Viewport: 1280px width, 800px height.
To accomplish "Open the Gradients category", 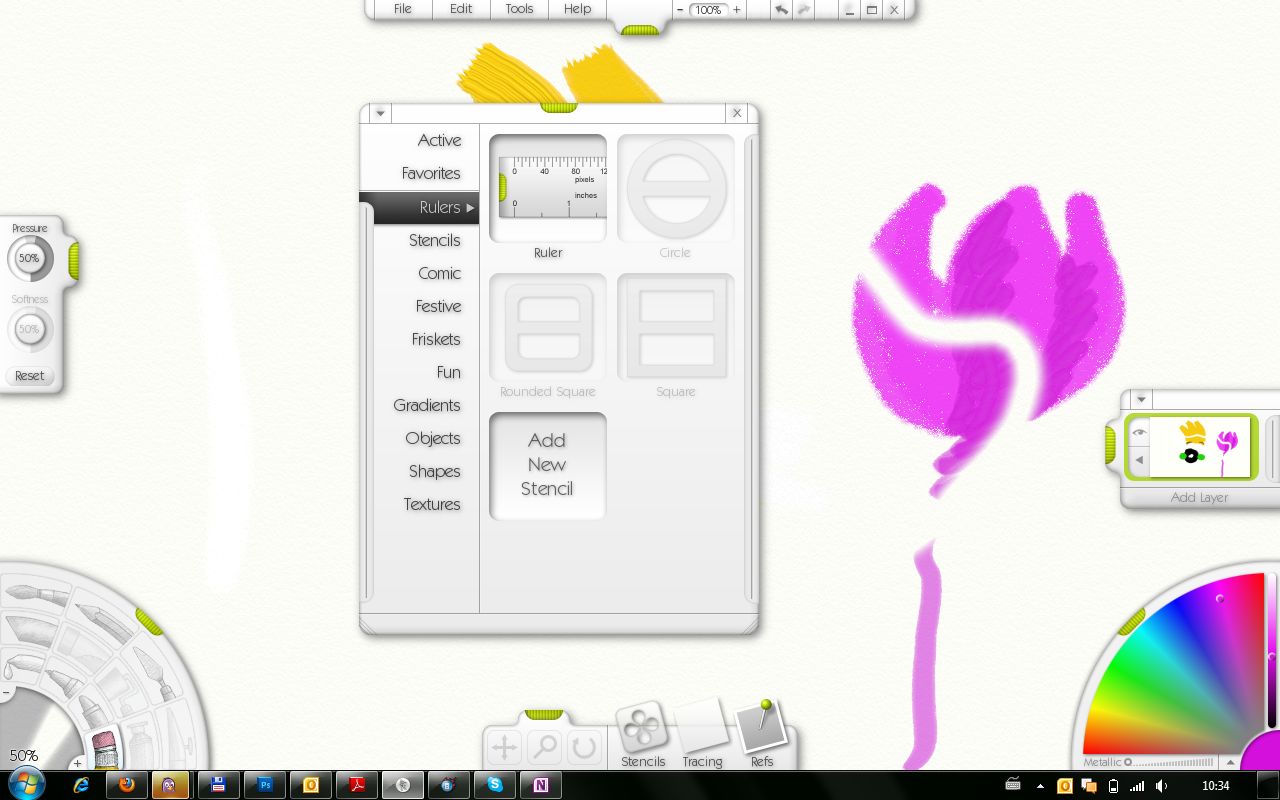I will pos(427,405).
